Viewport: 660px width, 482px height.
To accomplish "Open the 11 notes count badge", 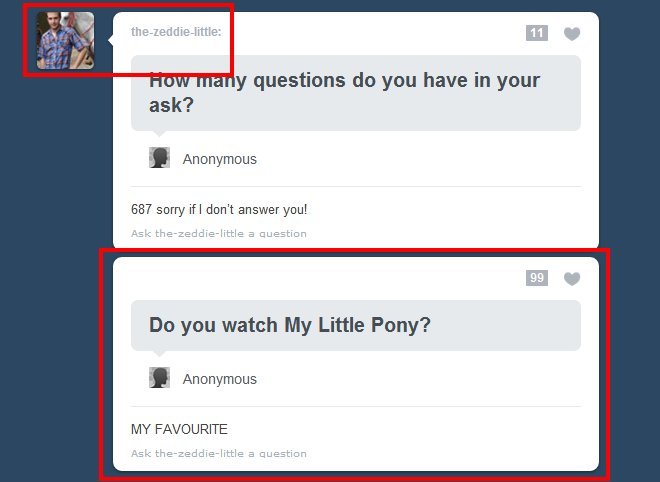I will coord(537,33).
